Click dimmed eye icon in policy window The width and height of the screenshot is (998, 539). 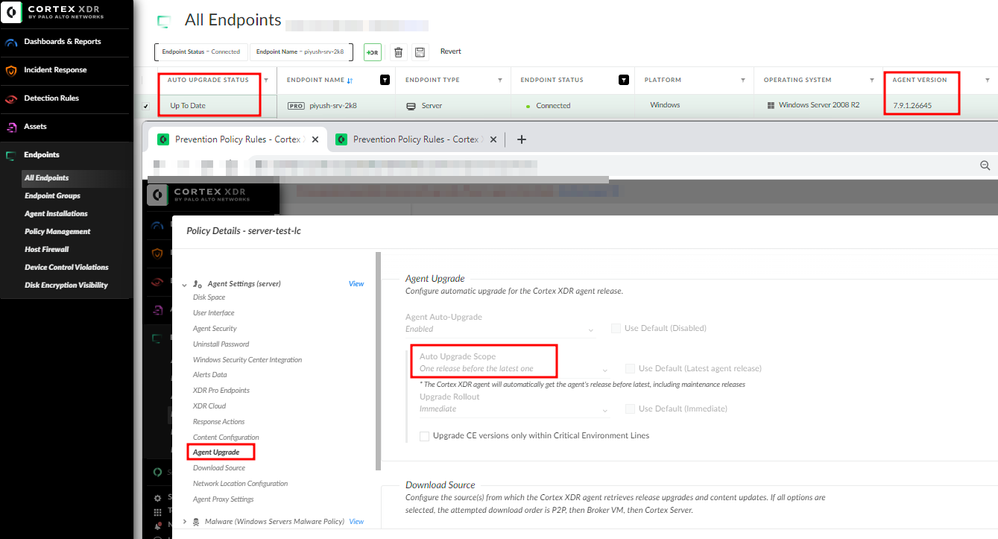coord(157,282)
